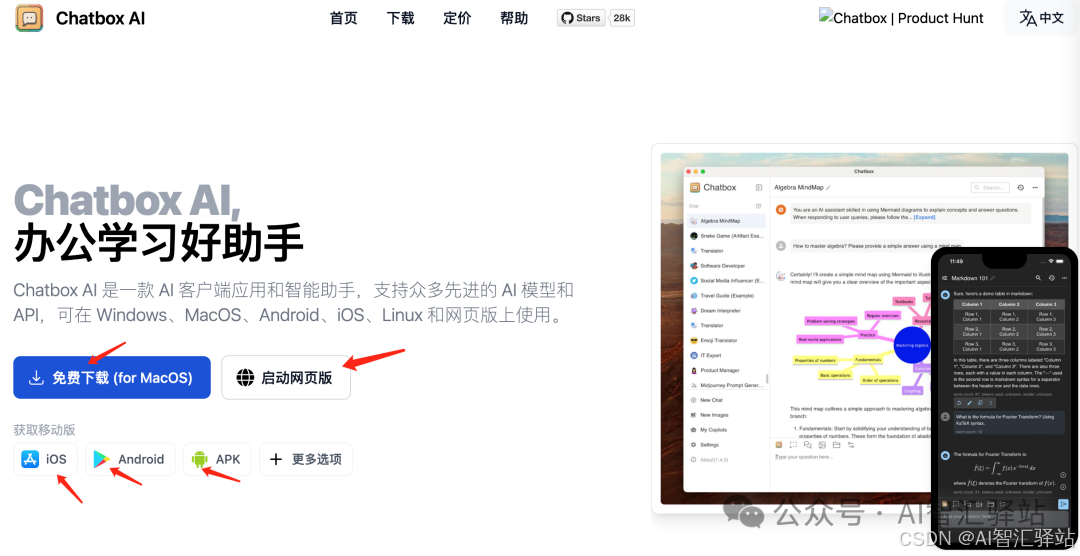This screenshot has width=1080, height=556.
Task: Open the Chatbox Product Hunt link
Action: [901, 18]
